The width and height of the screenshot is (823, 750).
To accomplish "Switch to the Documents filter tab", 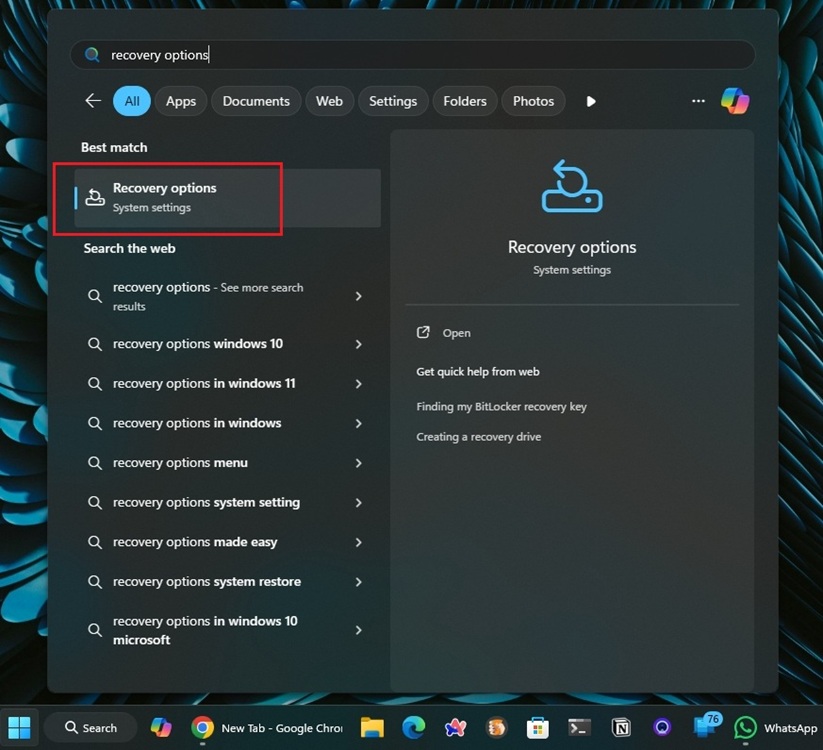I will 255,100.
